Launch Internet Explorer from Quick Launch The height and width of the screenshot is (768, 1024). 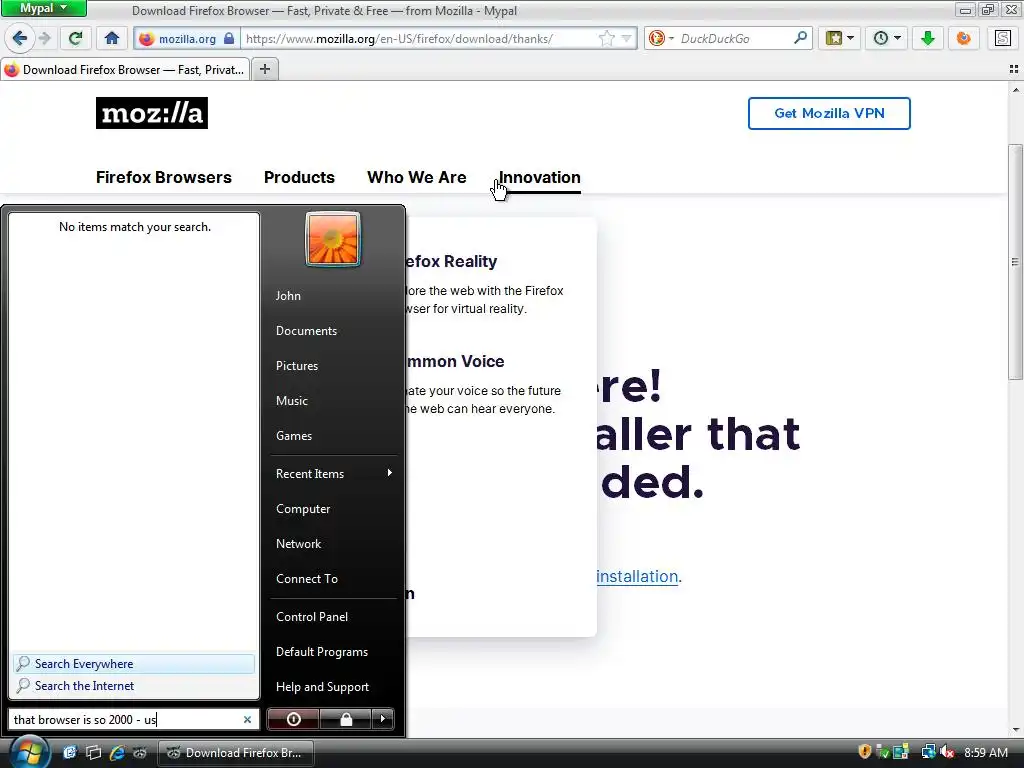click(117, 753)
